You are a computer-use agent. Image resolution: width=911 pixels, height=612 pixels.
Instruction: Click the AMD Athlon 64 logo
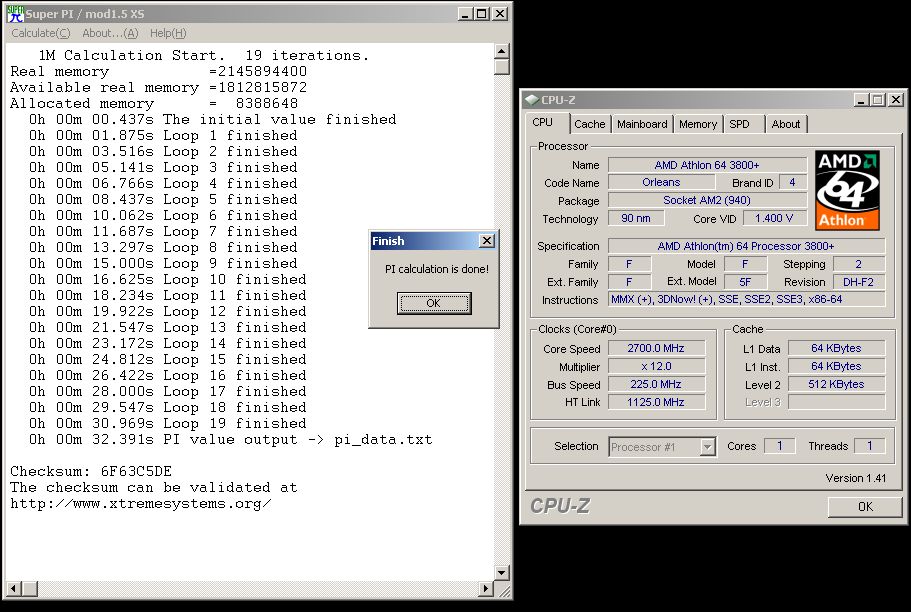point(847,190)
